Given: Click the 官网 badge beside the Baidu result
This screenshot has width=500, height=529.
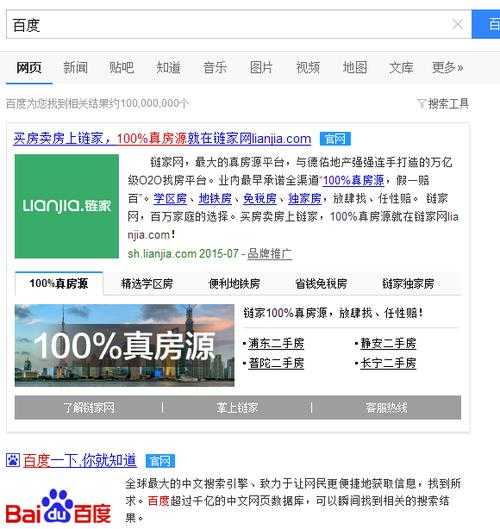Looking at the screenshot, I should coord(160,461).
